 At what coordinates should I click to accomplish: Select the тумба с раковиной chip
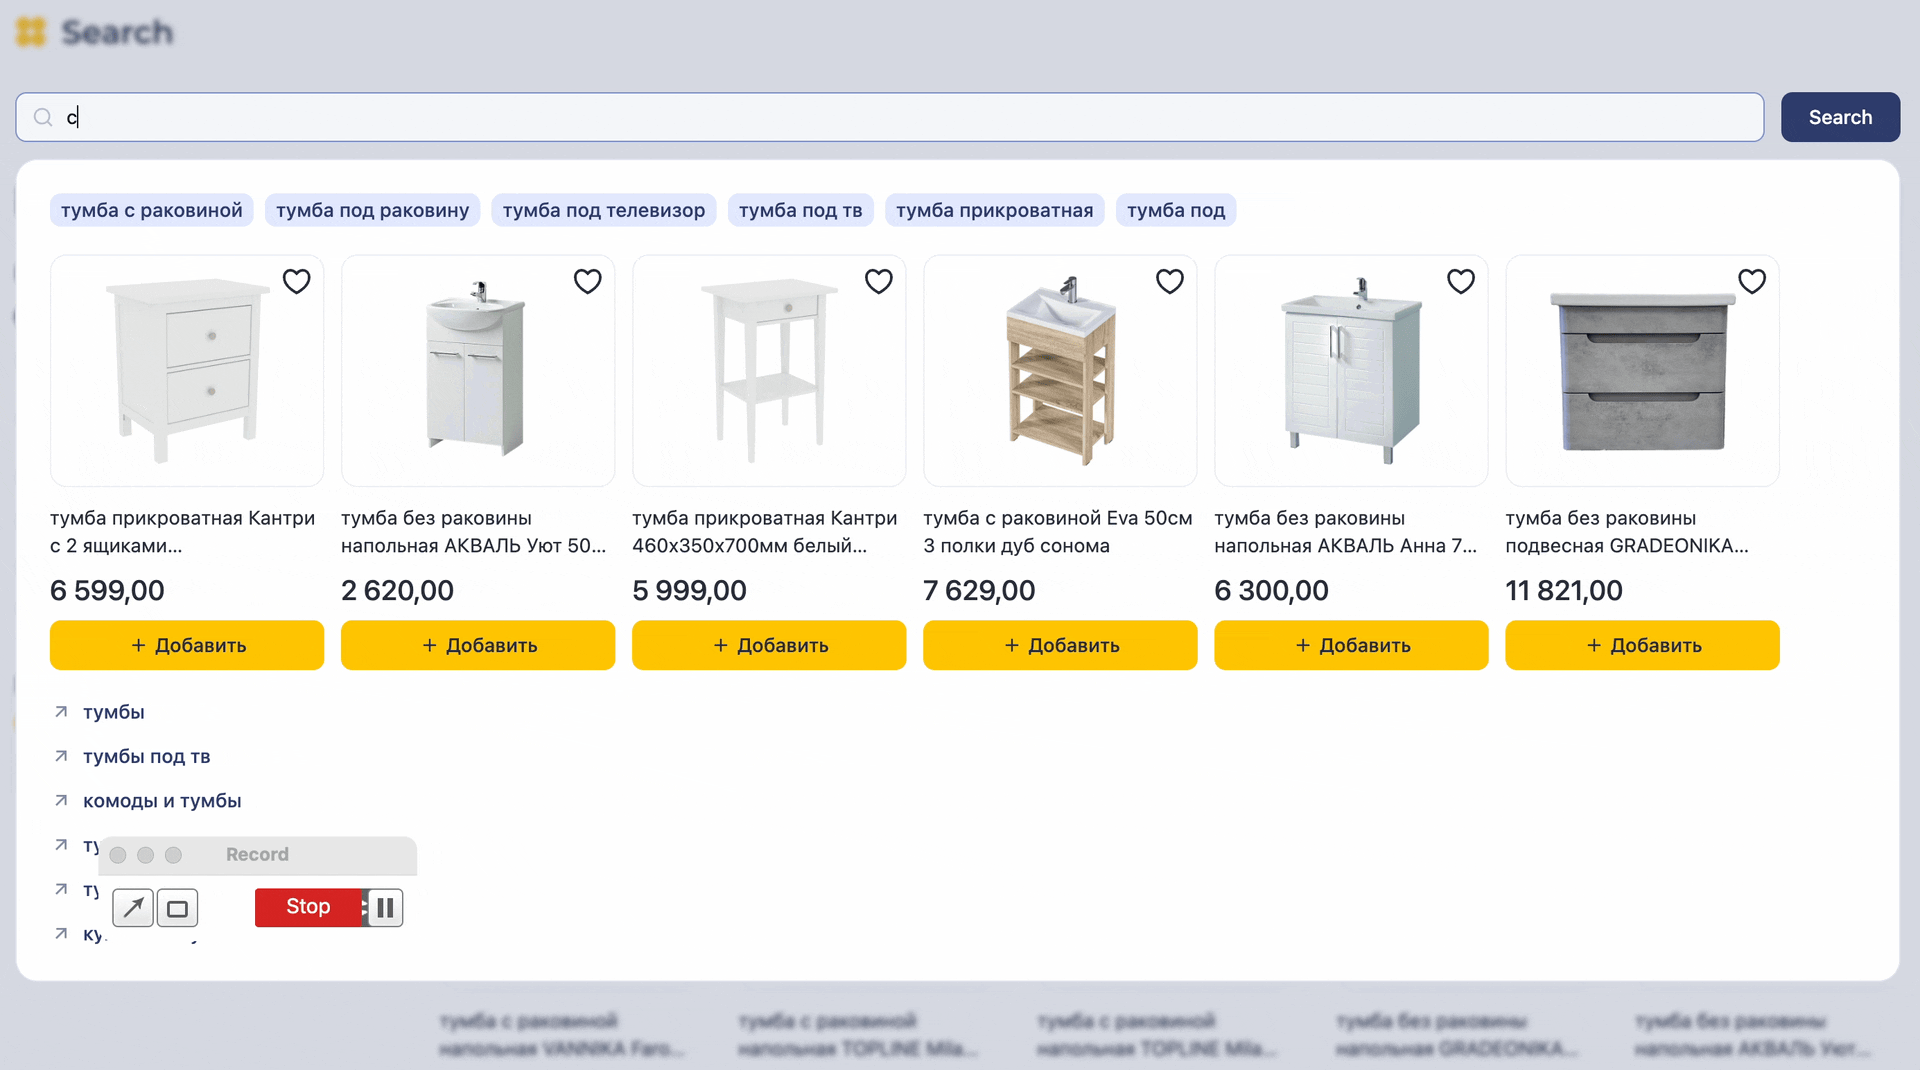151,210
